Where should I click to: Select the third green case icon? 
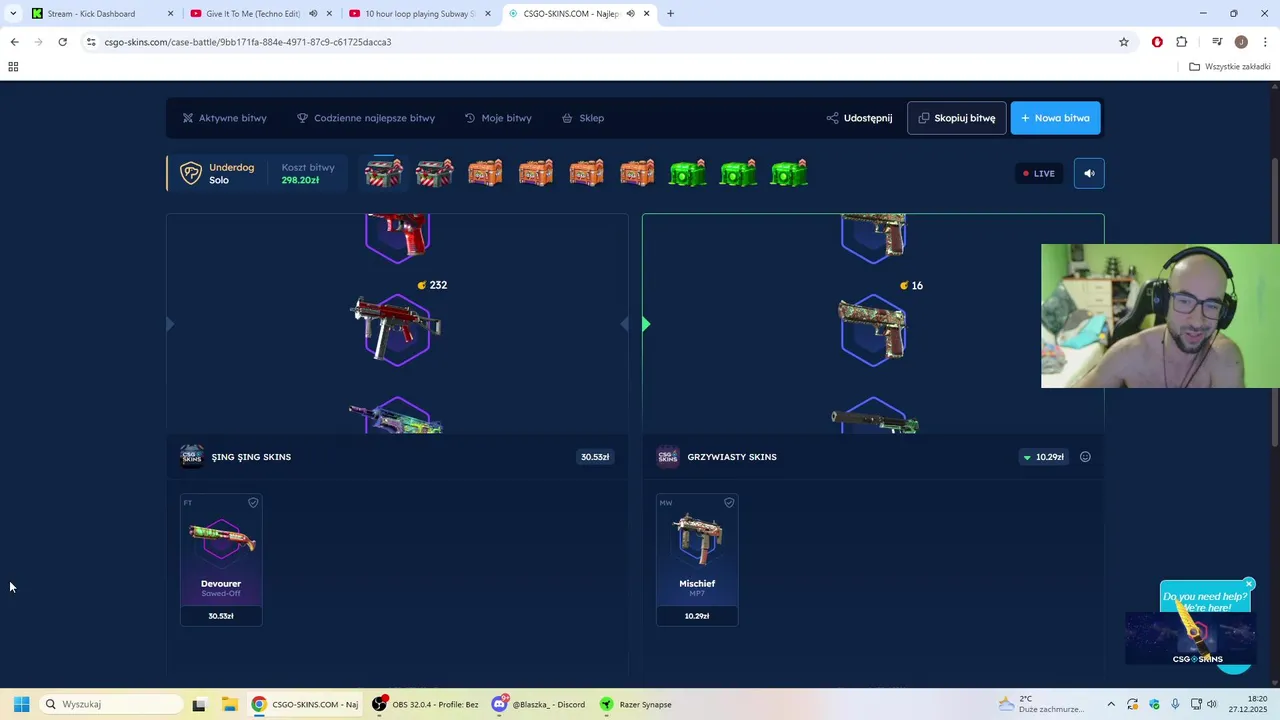pos(789,173)
